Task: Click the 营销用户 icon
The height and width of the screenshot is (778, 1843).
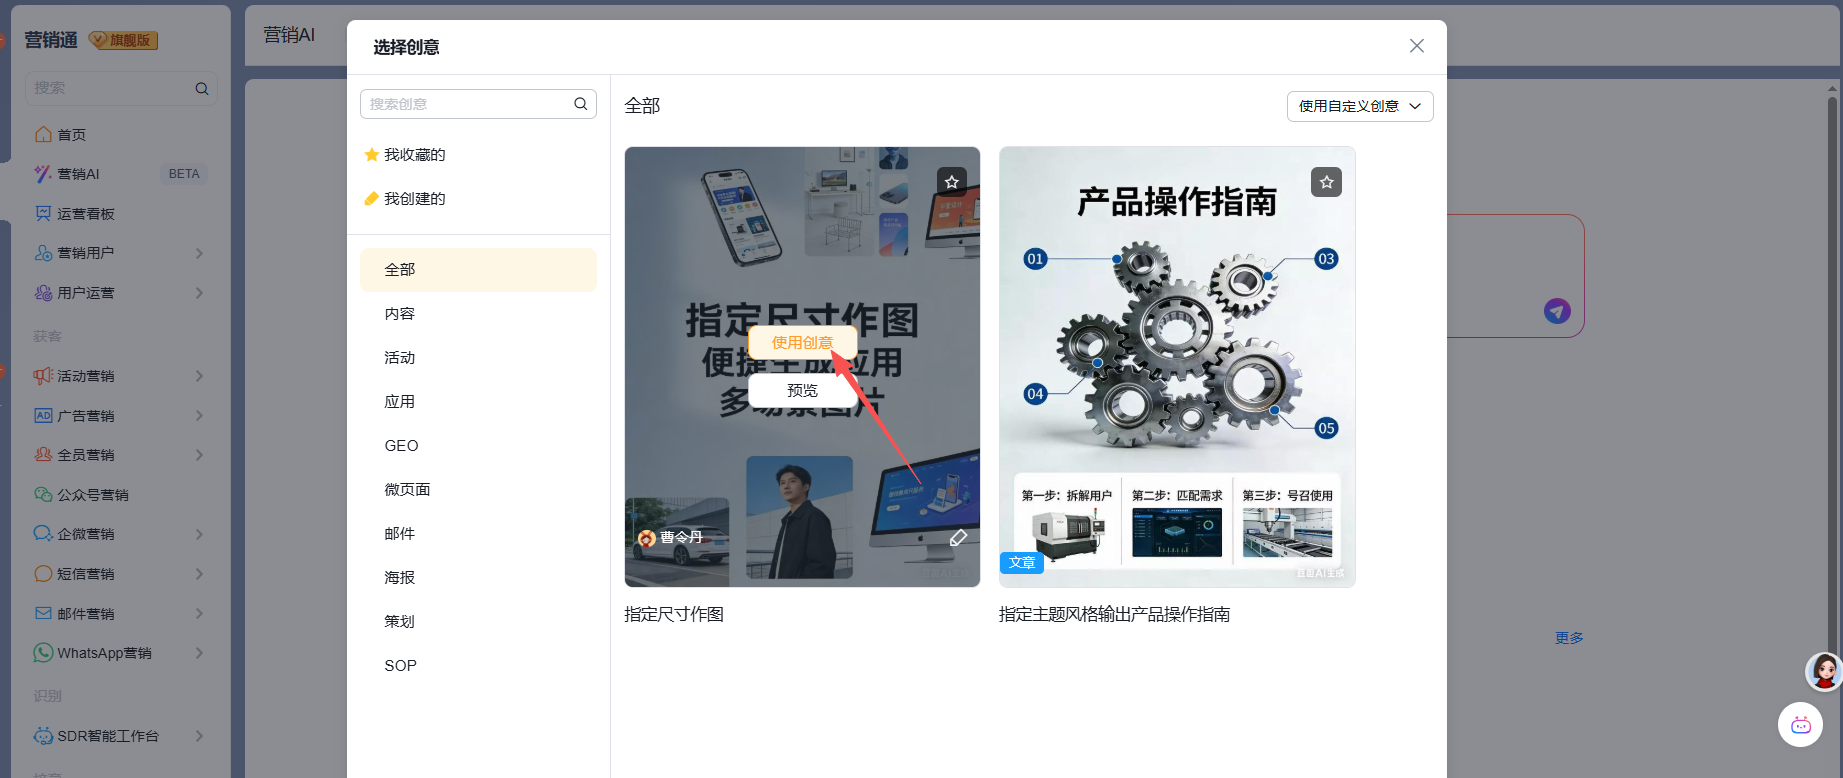Action: pyautogui.click(x=43, y=253)
